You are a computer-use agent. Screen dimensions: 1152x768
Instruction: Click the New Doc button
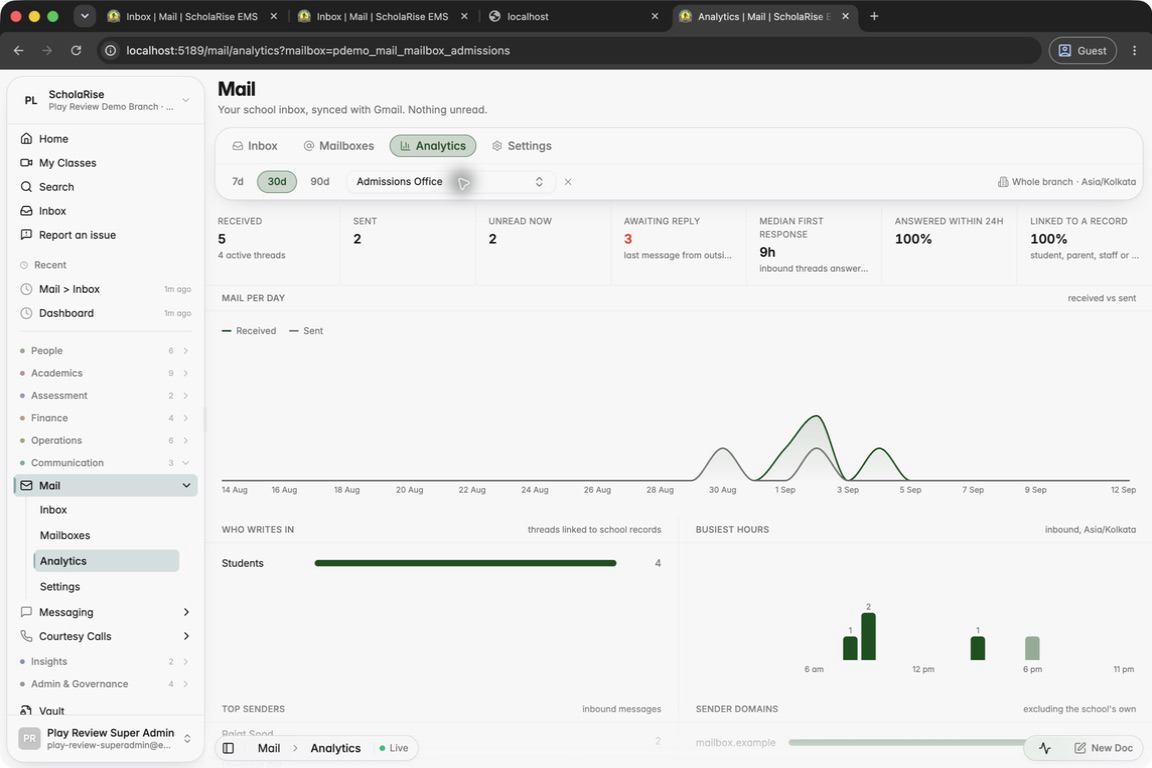pyautogui.click(x=1104, y=748)
